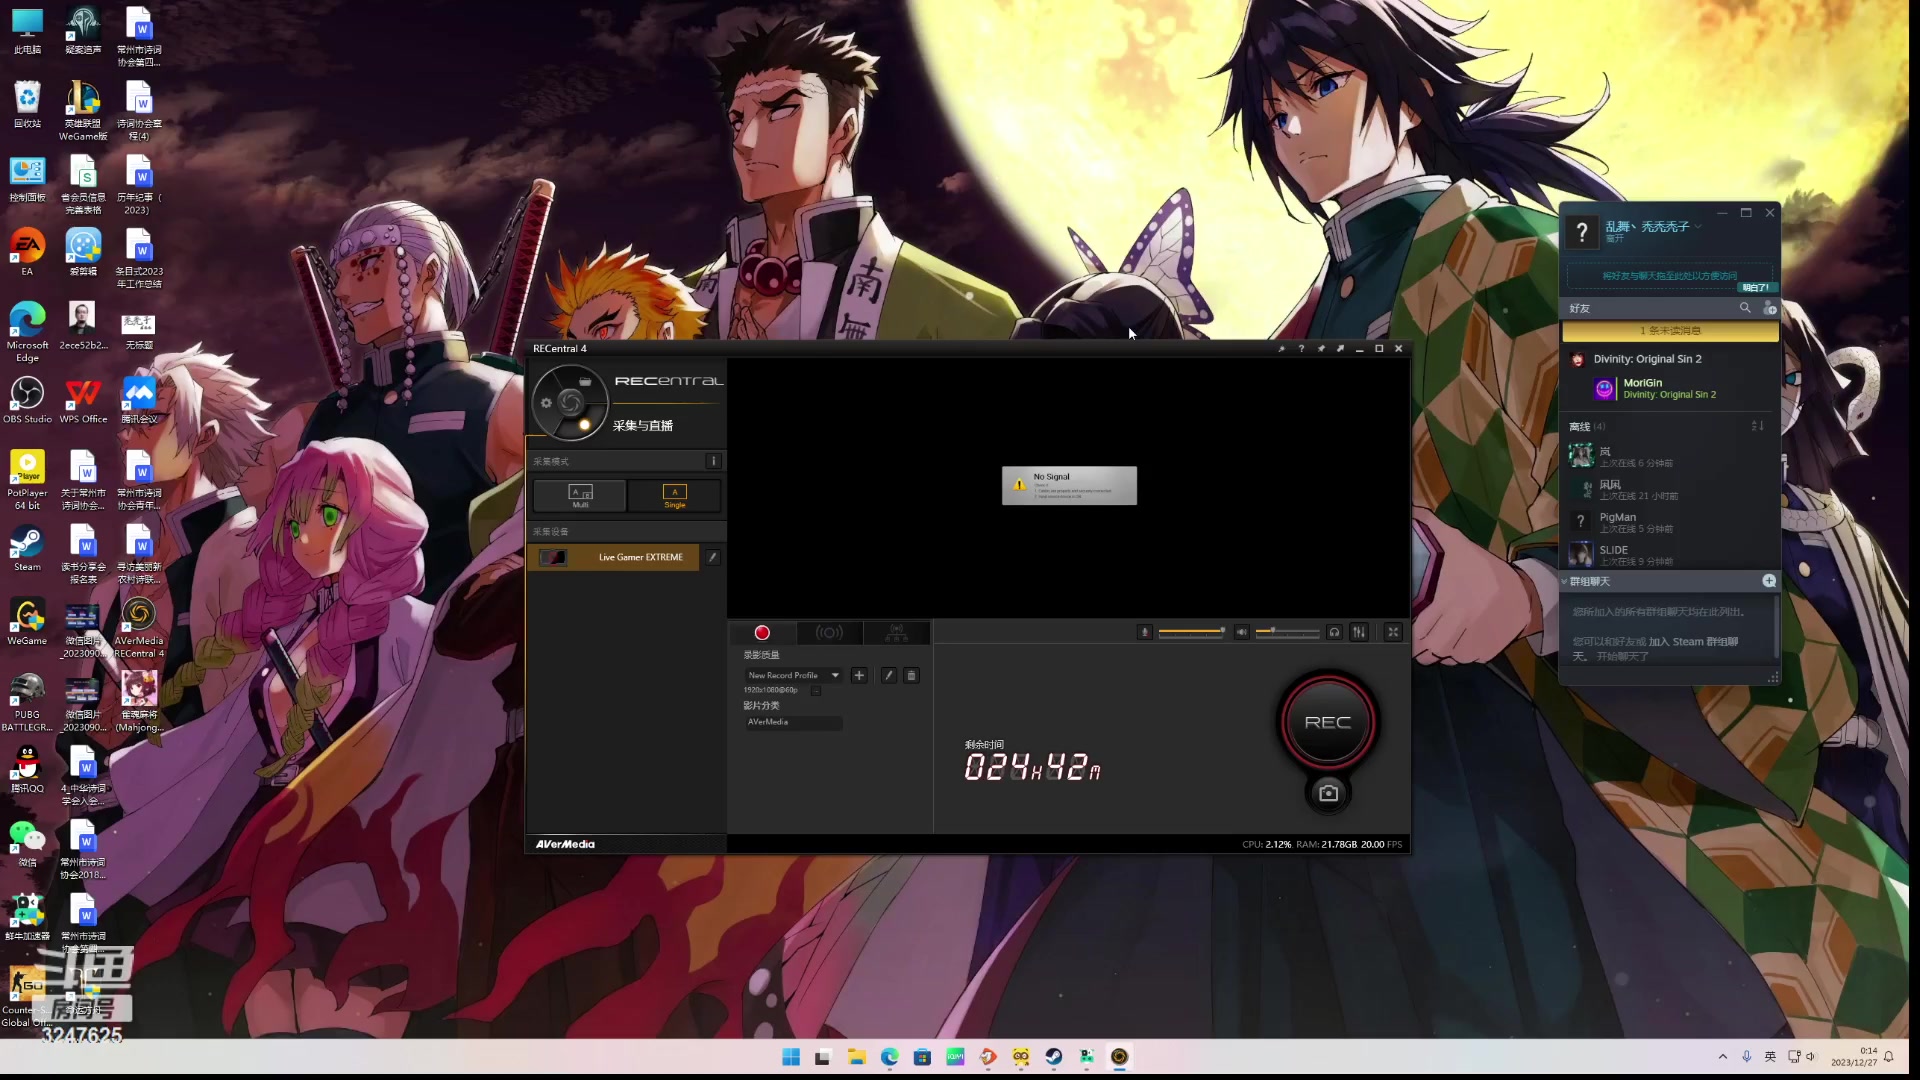Open chat with offline friend 岚
The image size is (1920, 1080).
tap(1669, 457)
